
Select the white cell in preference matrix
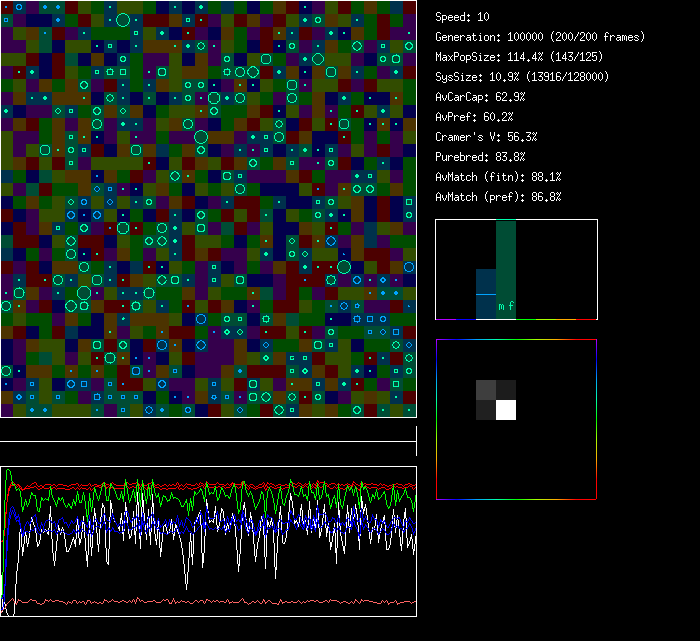click(x=506, y=409)
